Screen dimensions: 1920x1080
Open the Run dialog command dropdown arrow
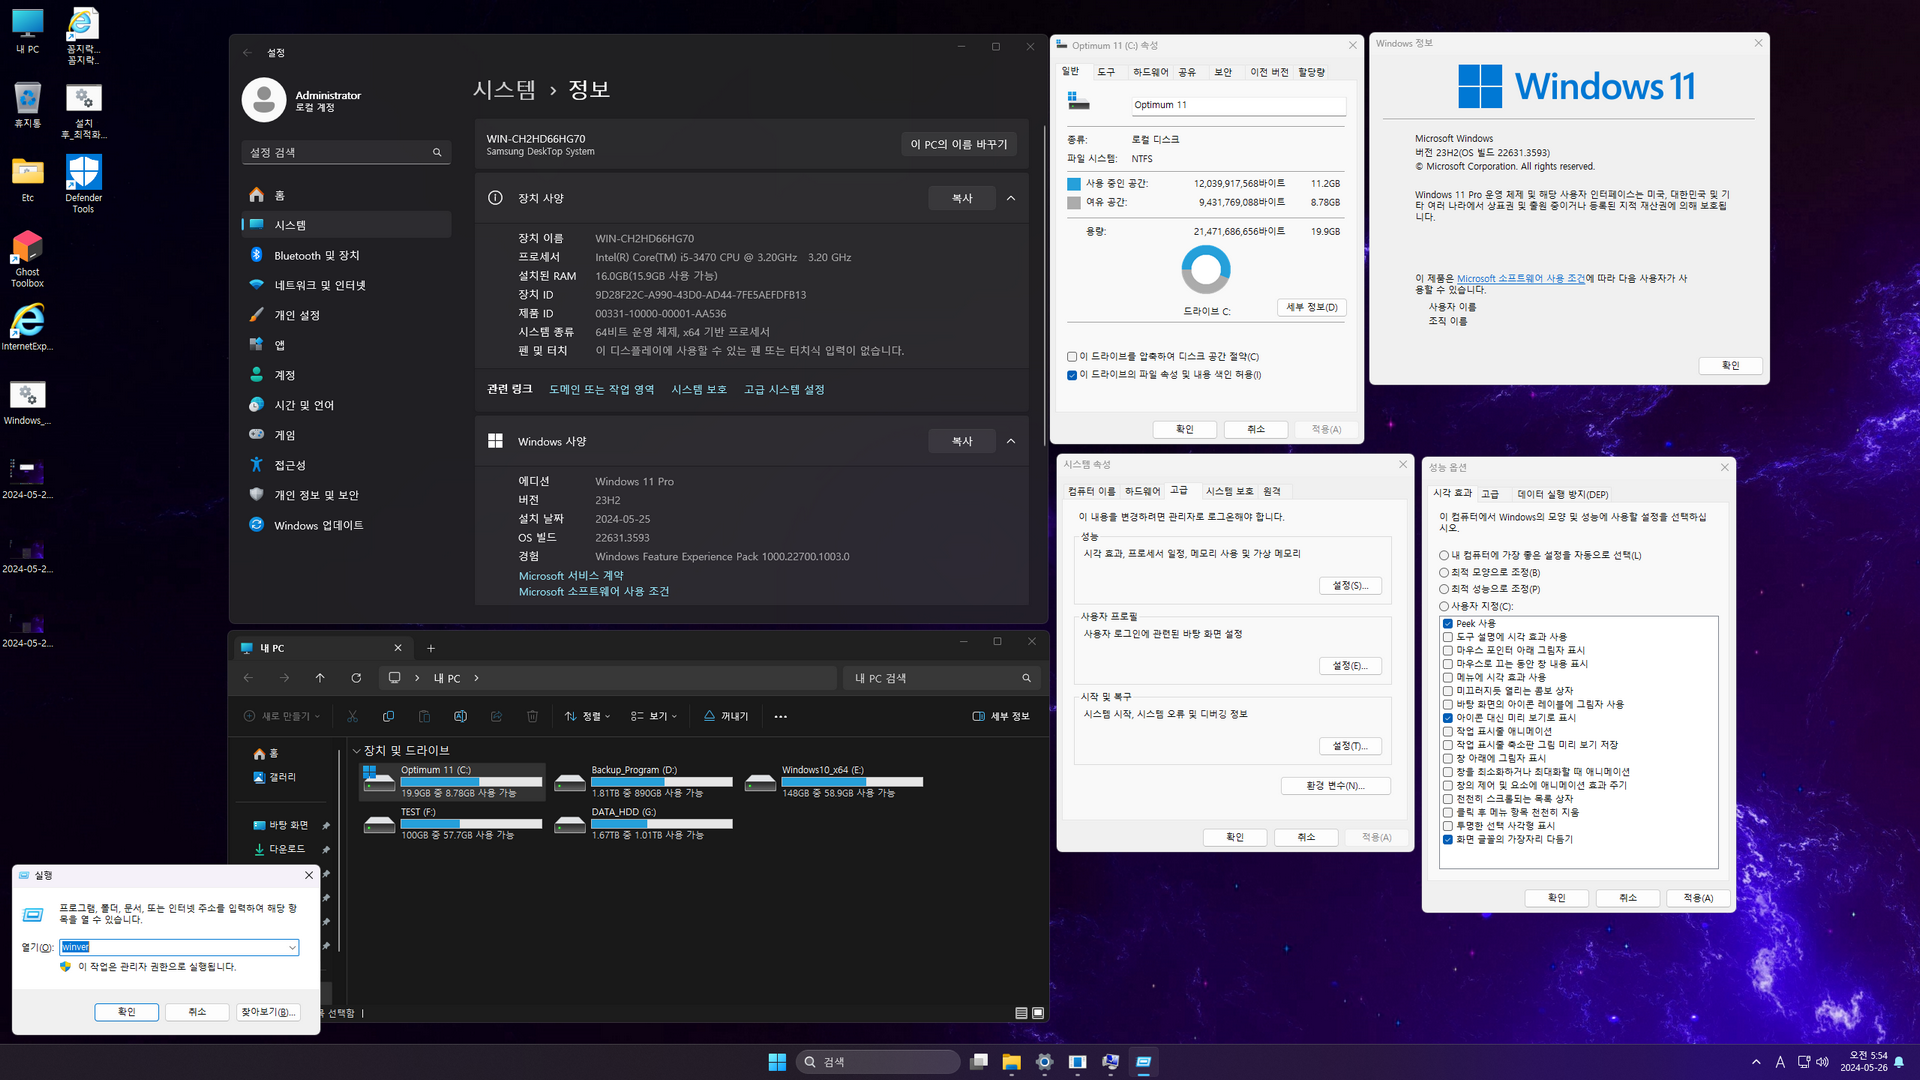pos(292,947)
